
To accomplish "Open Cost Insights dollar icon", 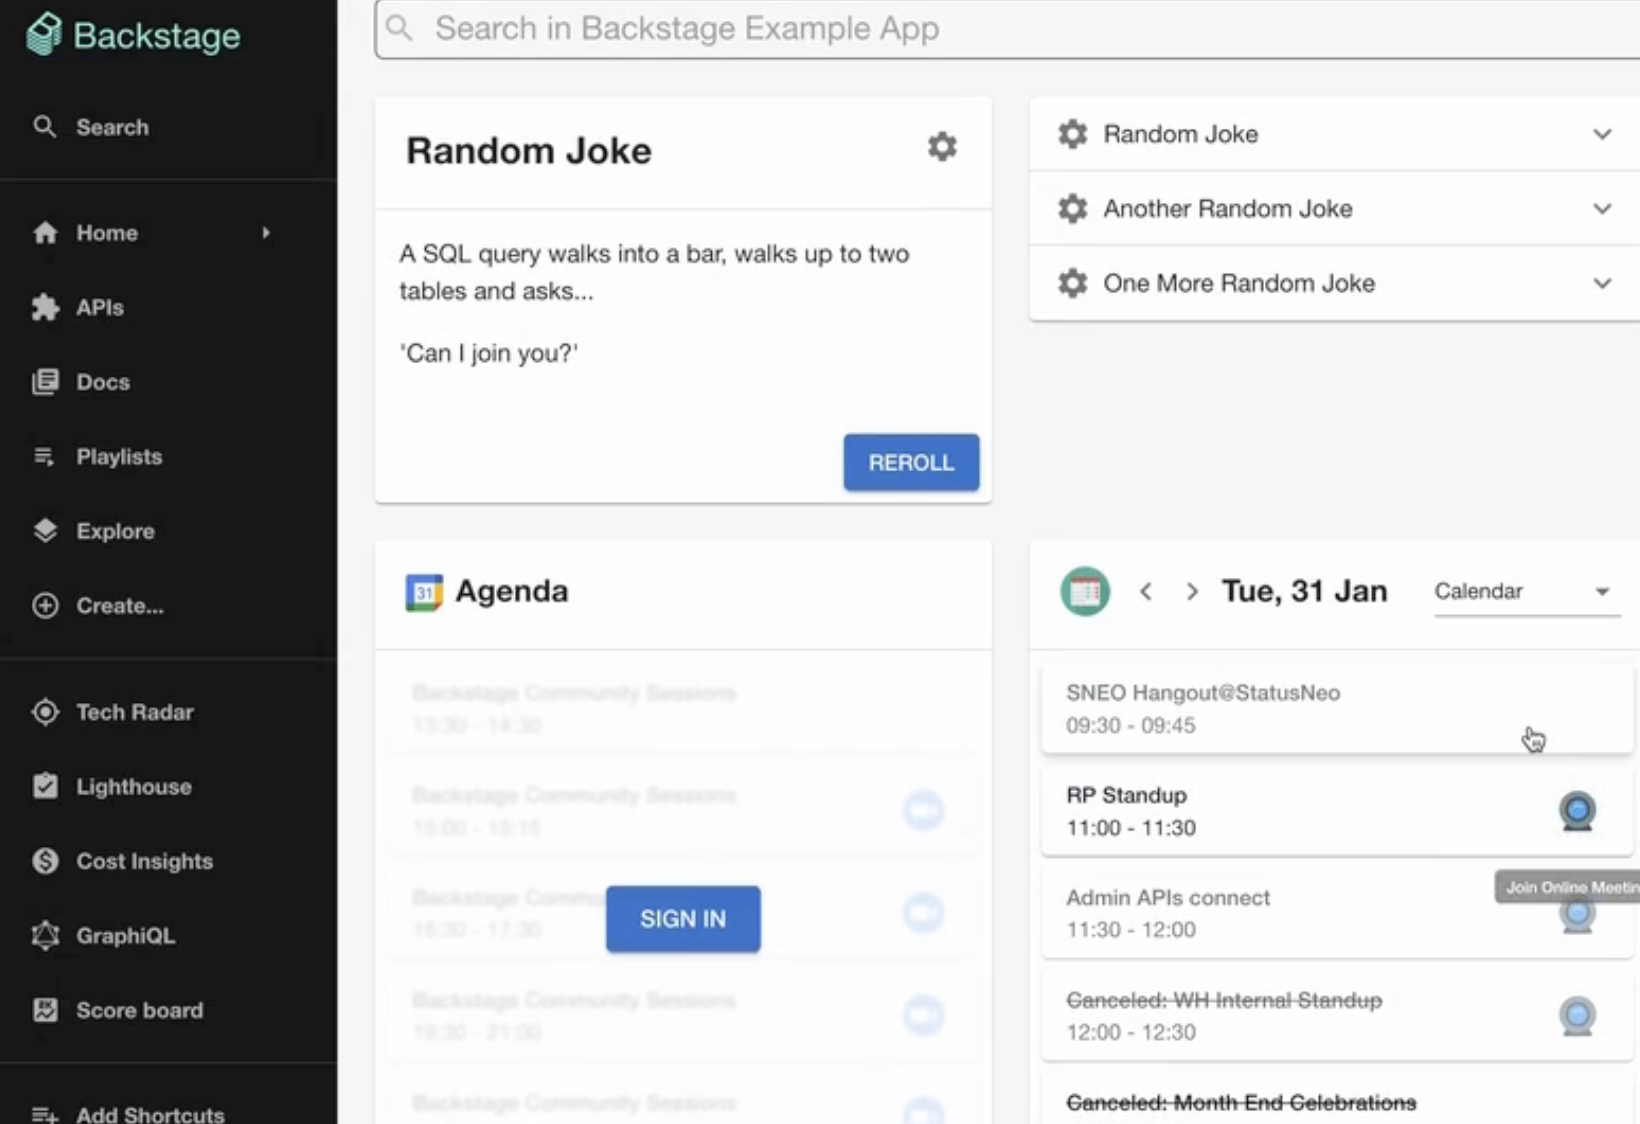I will point(45,861).
